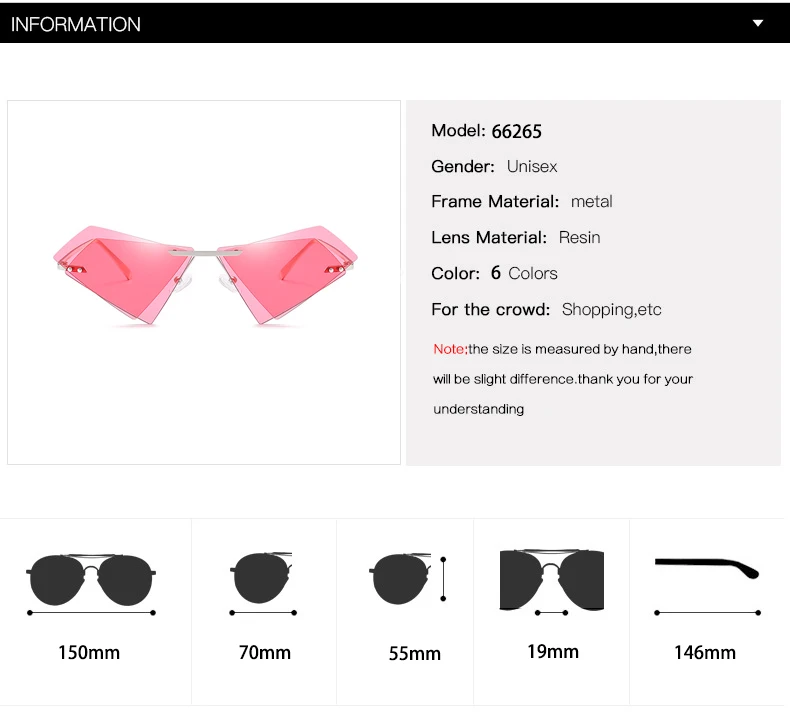Click the red Note label
790x718 pixels.
[x=450, y=349]
